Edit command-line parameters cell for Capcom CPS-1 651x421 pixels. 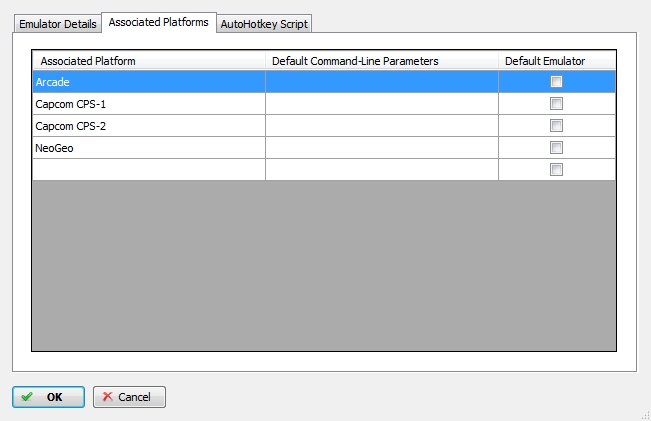point(382,104)
